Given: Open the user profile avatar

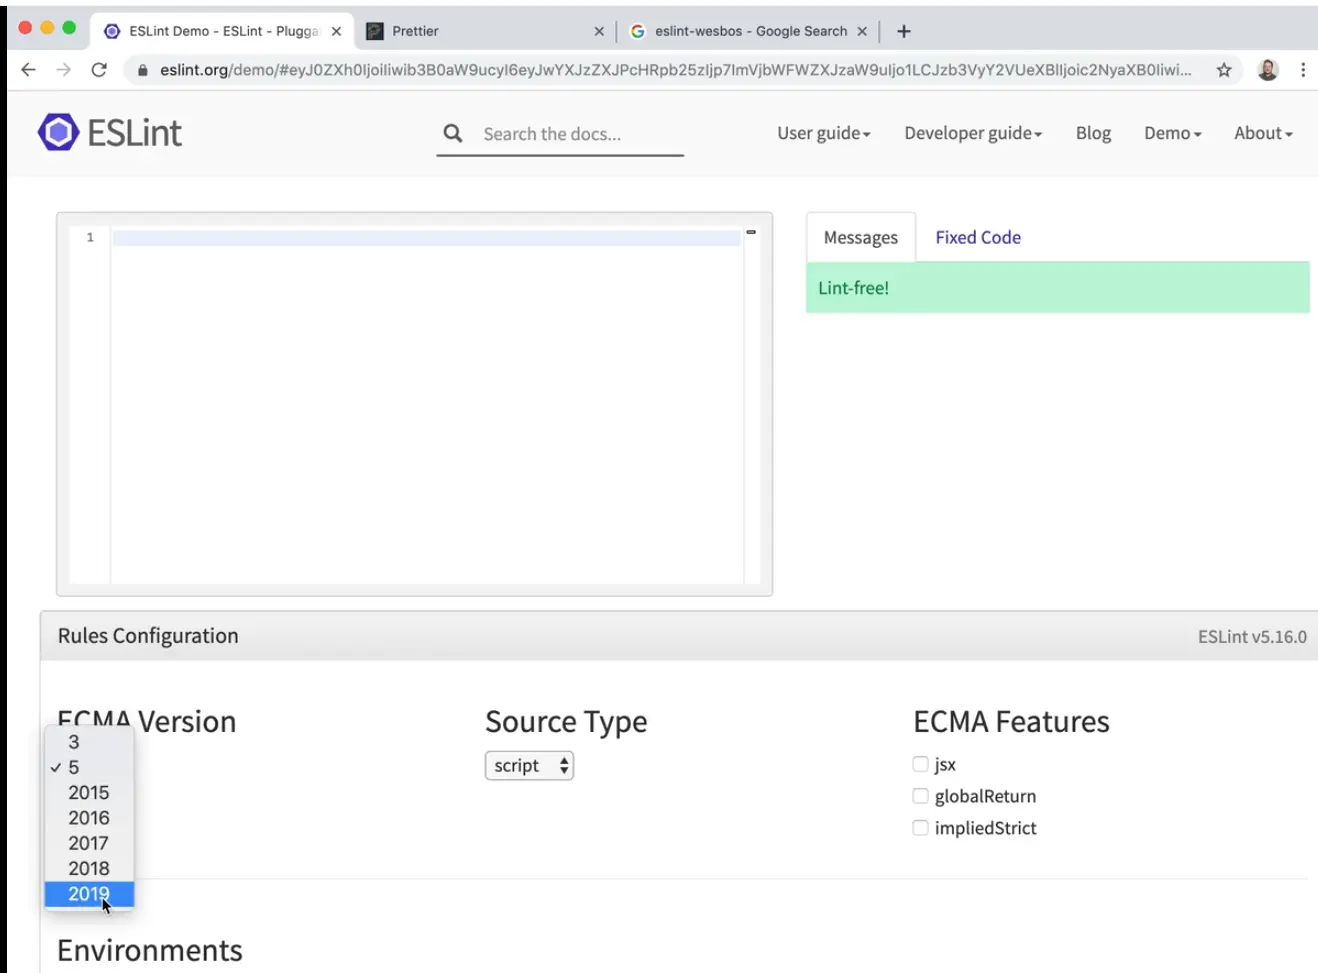Looking at the screenshot, I should 1267,70.
